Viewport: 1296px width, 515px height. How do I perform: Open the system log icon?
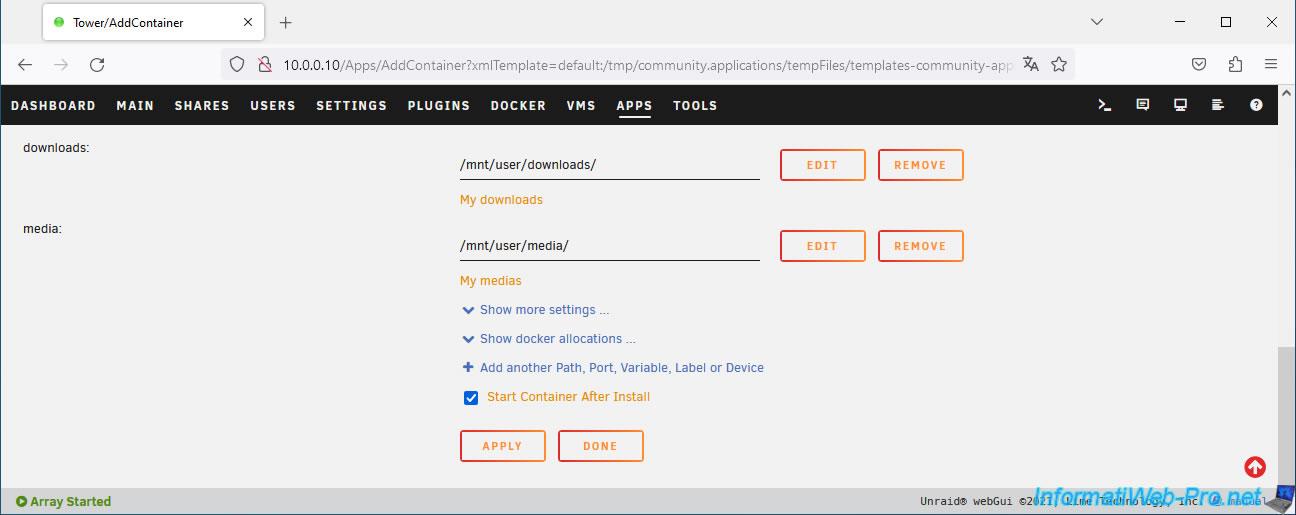(1217, 105)
